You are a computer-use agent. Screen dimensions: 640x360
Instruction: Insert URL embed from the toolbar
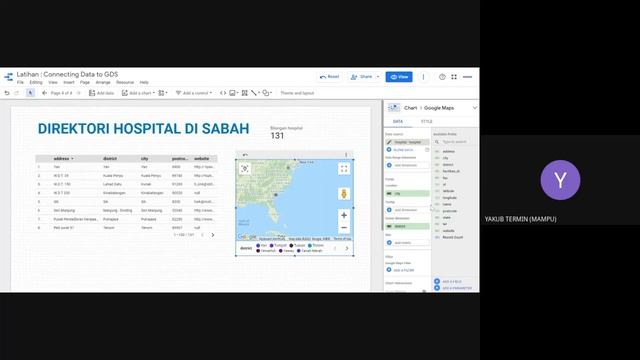(x=223, y=93)
